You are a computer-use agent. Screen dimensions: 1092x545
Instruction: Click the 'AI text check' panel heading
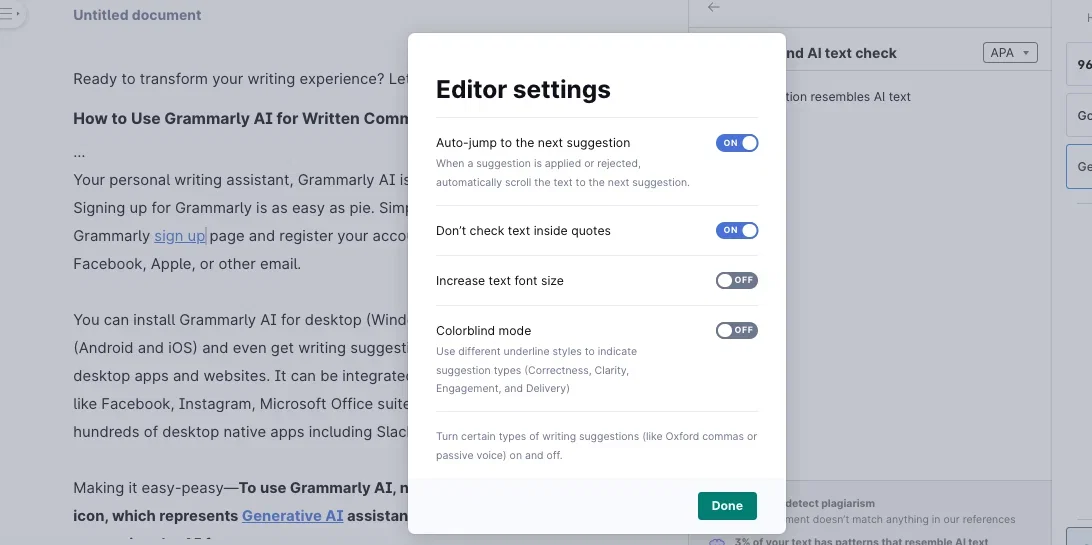point(841,53)
